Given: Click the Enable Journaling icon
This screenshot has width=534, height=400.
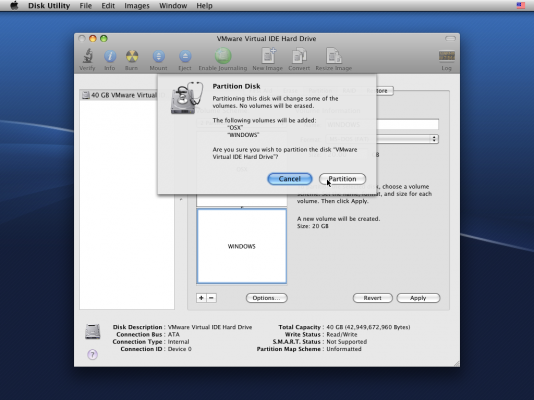Looking at the screenshot, I should point(223,55).
